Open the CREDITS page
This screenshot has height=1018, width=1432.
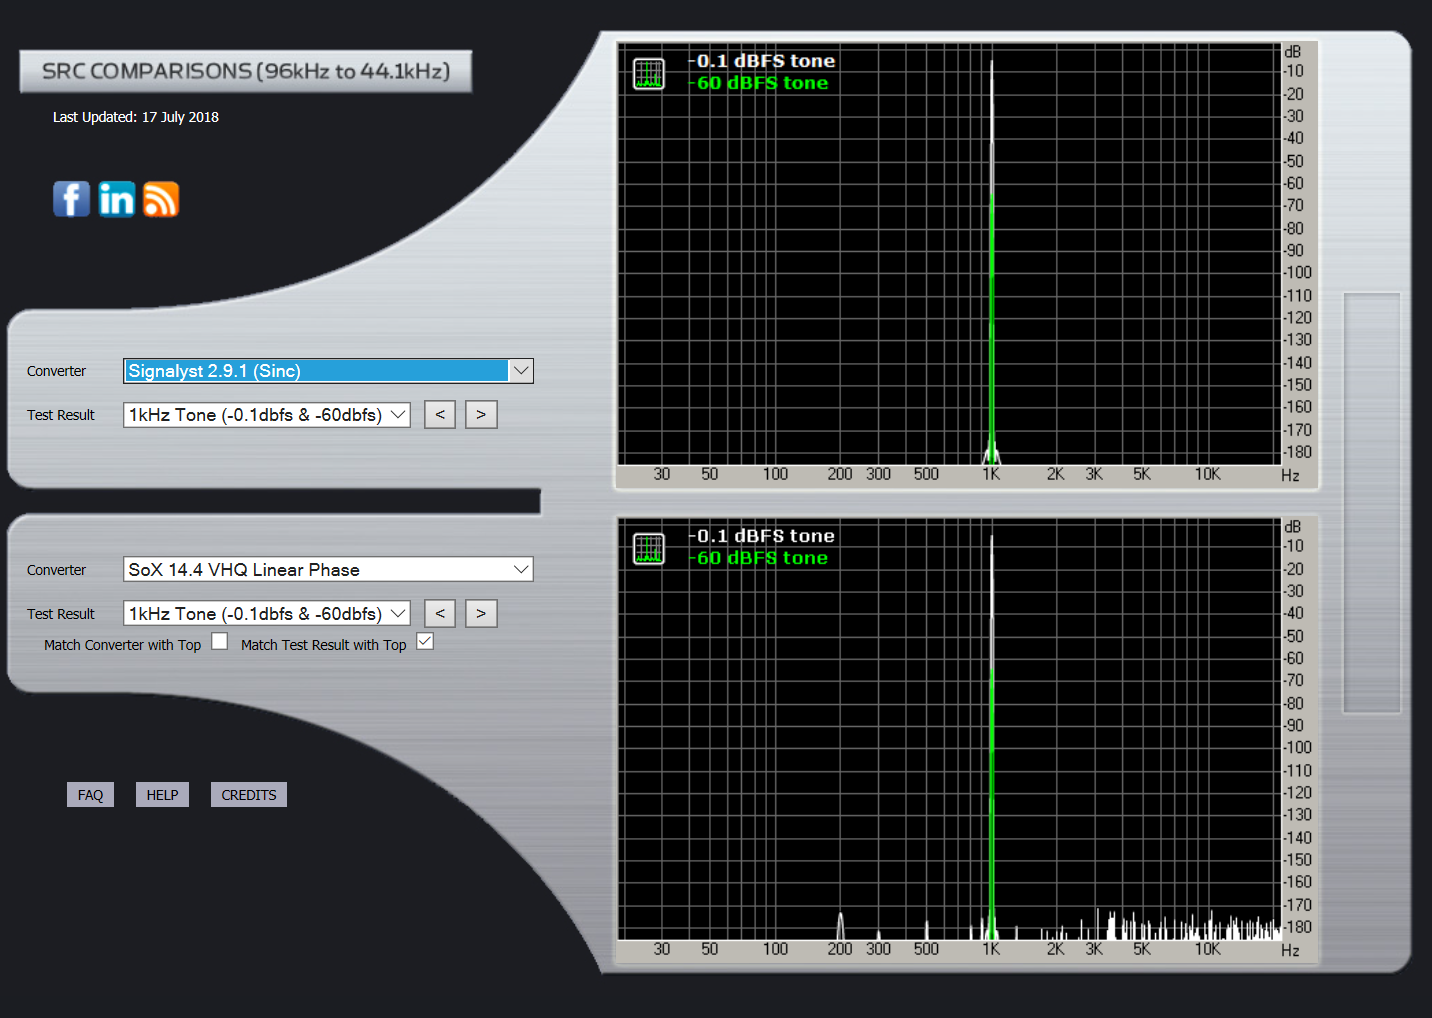click(x=249, y=795)
